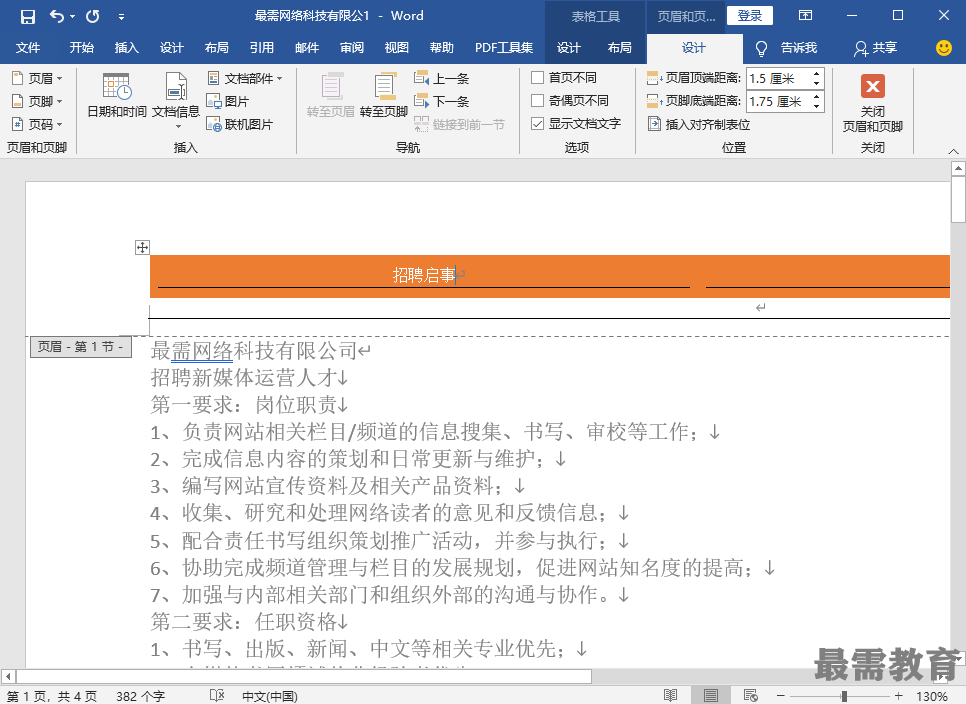Open the Quick Access Toolbar customize arrow
The width and height of the screenshot is (966, 704).
tap(121, 17)
